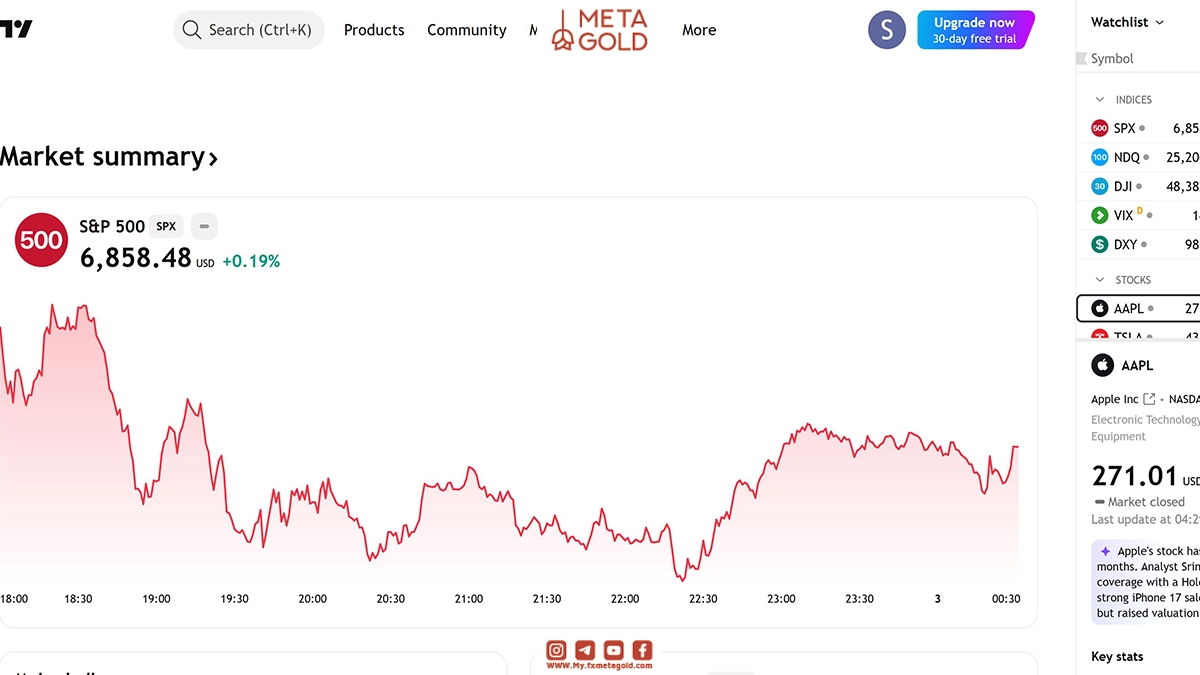Open the Community menu
The height and width of the screenshot is (675, 1200).
click(467, 30)
